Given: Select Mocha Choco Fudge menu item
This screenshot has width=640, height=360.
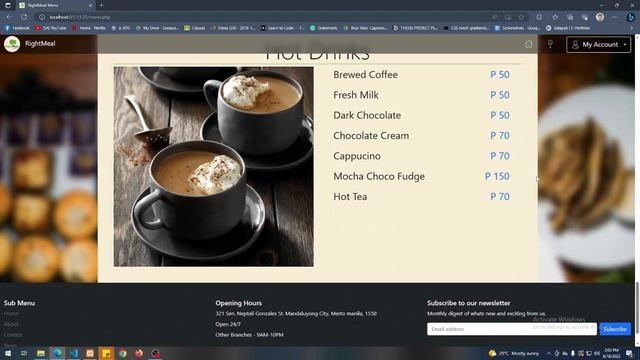Looking at the screenshot, I should coord(379,176).
